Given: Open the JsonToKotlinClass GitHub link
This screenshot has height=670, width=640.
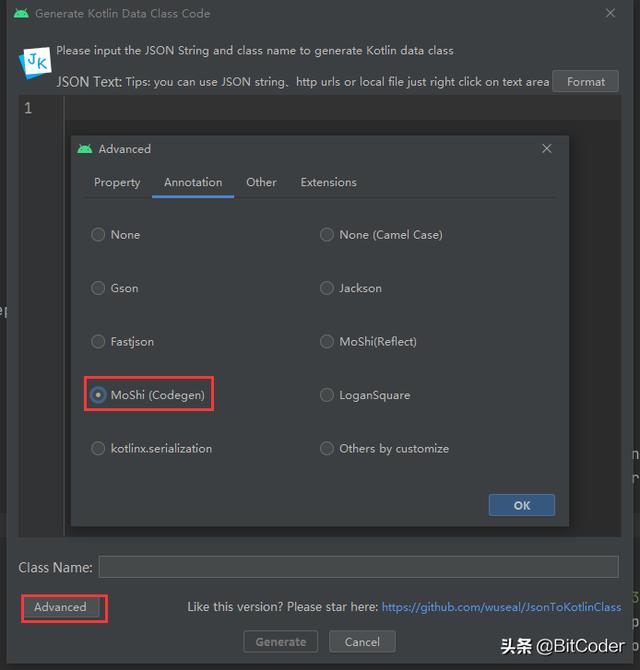Looking at the screenshot, I should (501, 607).
